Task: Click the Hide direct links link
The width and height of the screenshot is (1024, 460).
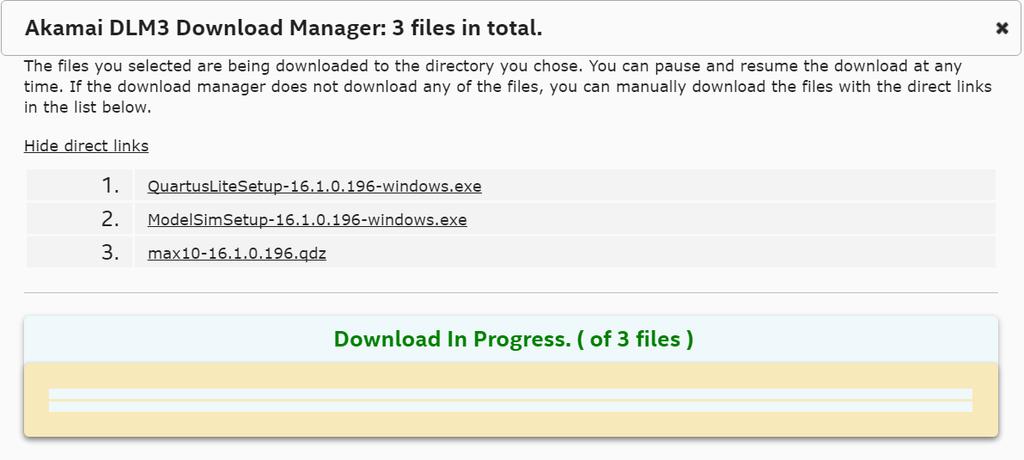Action: click(x=86, y=146)
